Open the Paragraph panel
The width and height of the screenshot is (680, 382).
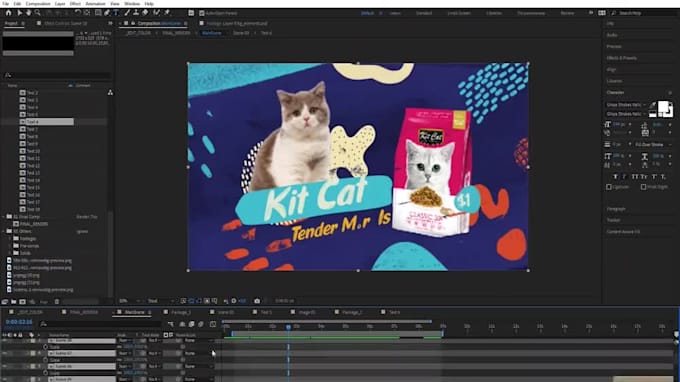(616, 209)
